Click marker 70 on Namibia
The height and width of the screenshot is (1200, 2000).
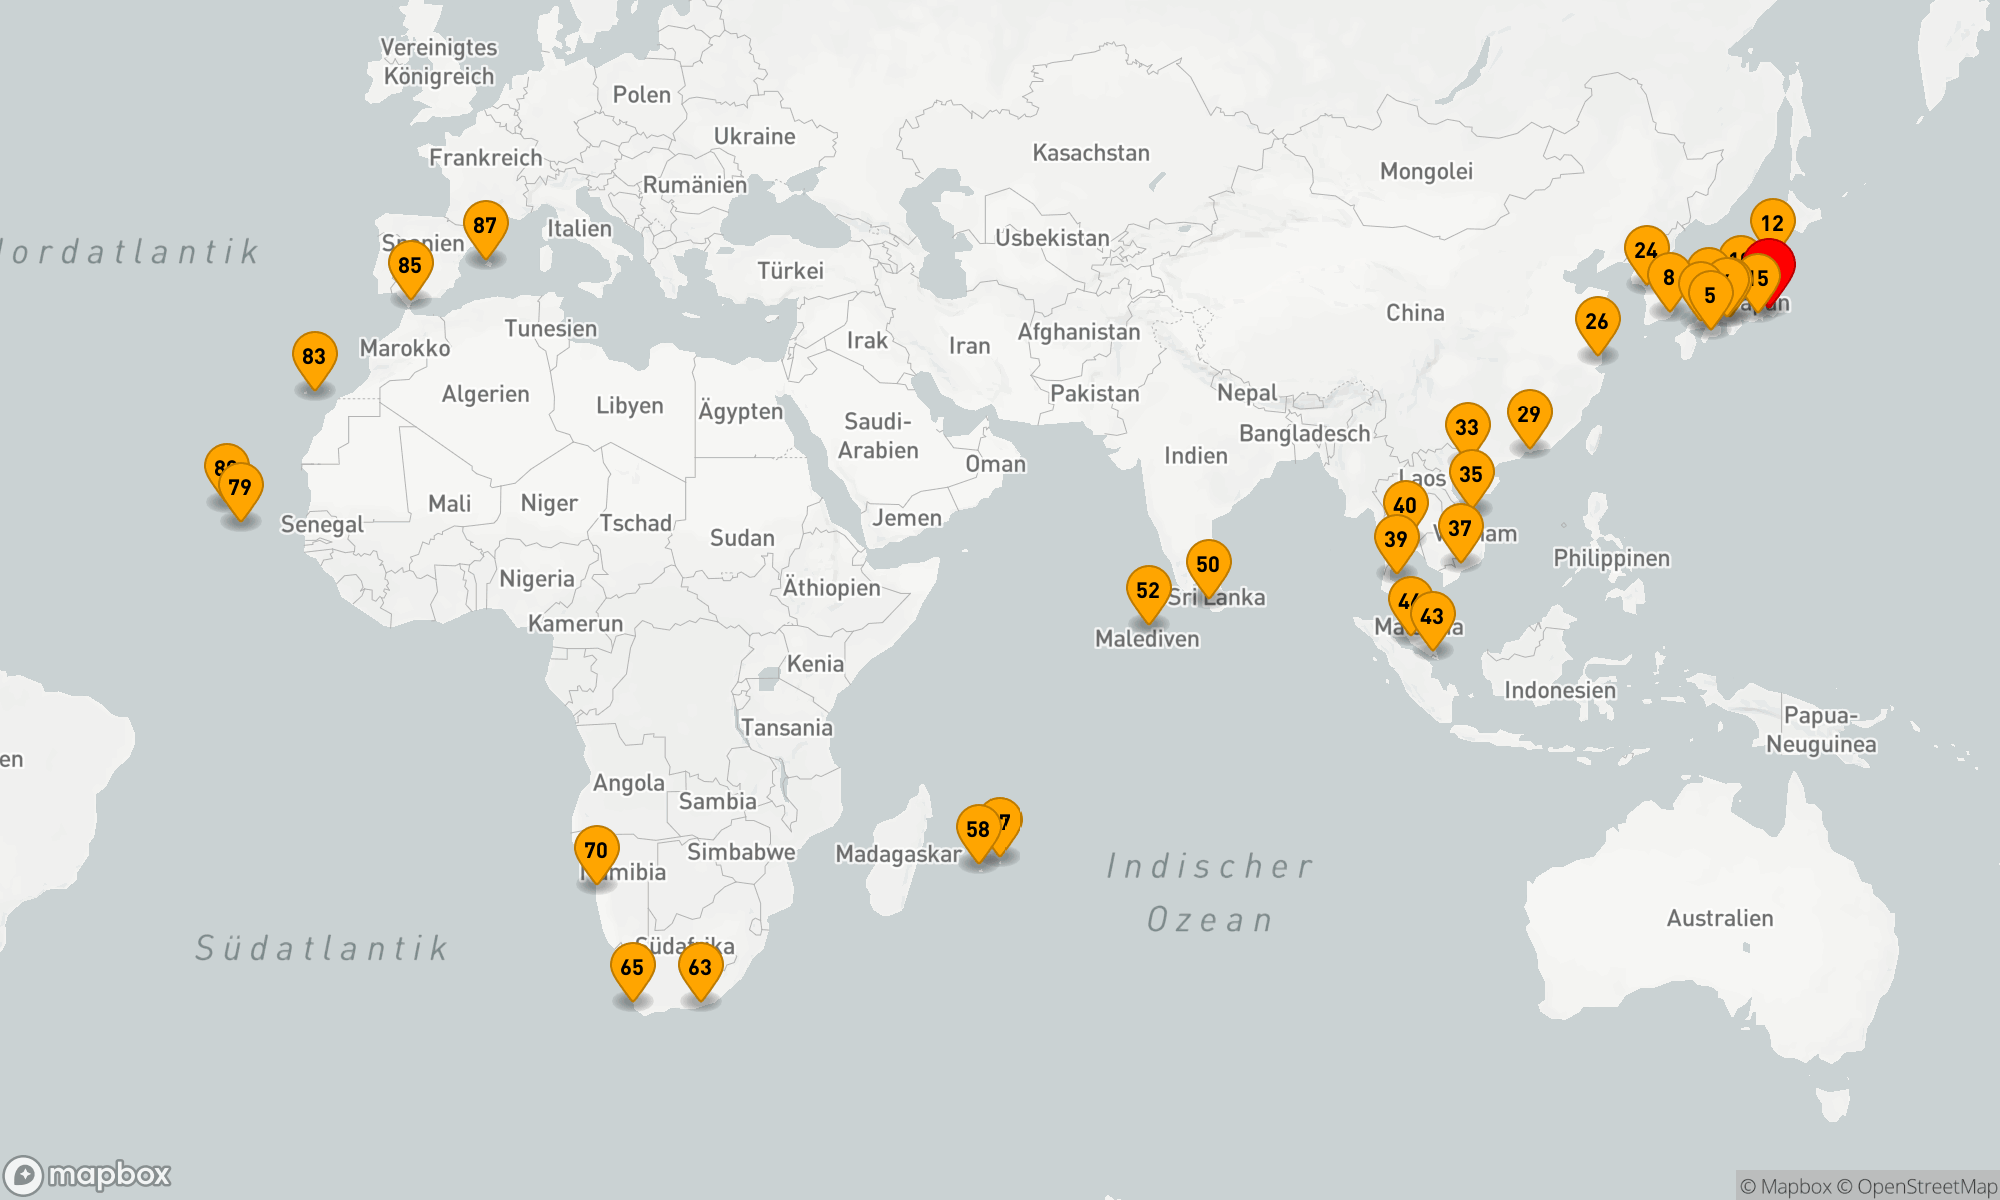click(x=596, y=851)
